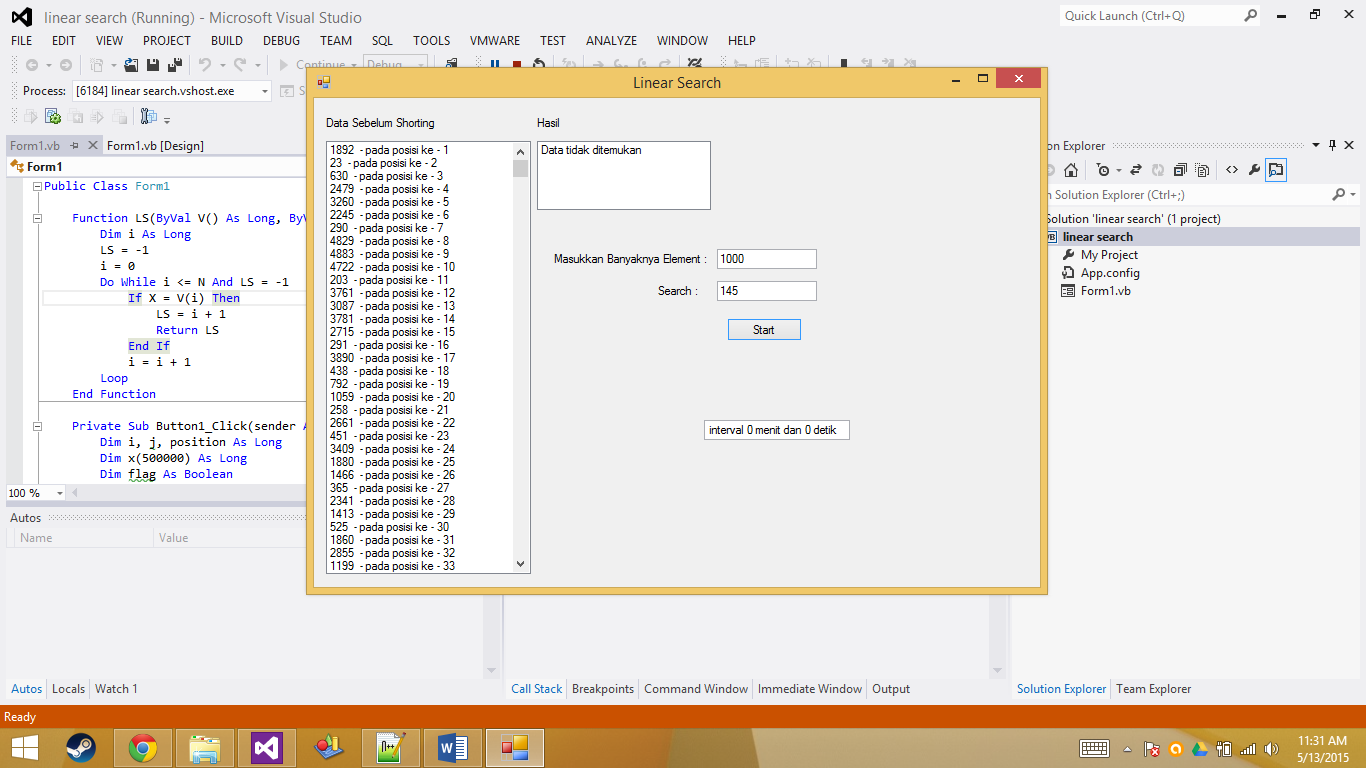
Task: Open View Code in Solution Explorer toolbar
Action: 1232,170
